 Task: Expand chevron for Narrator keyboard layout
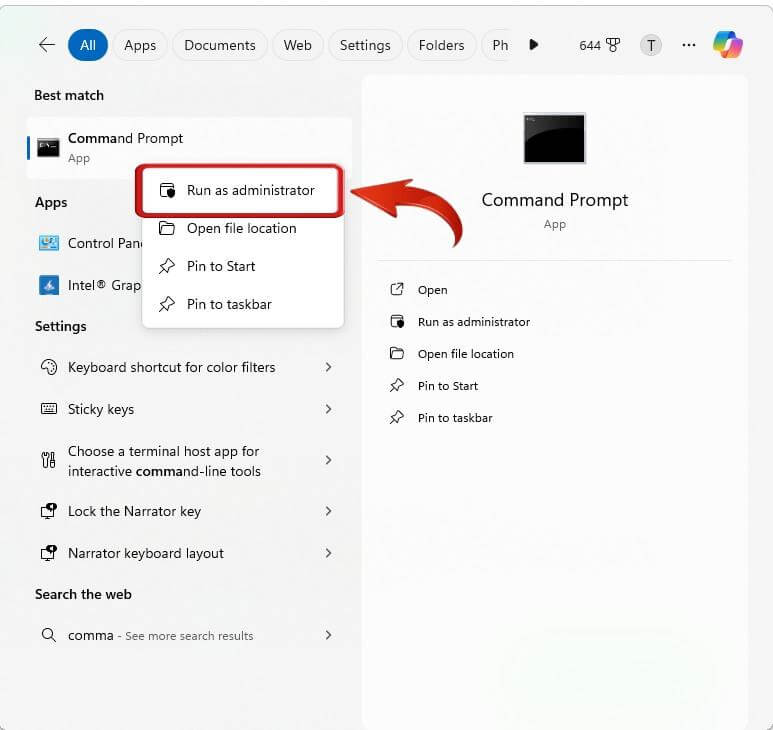click(328, 553)
